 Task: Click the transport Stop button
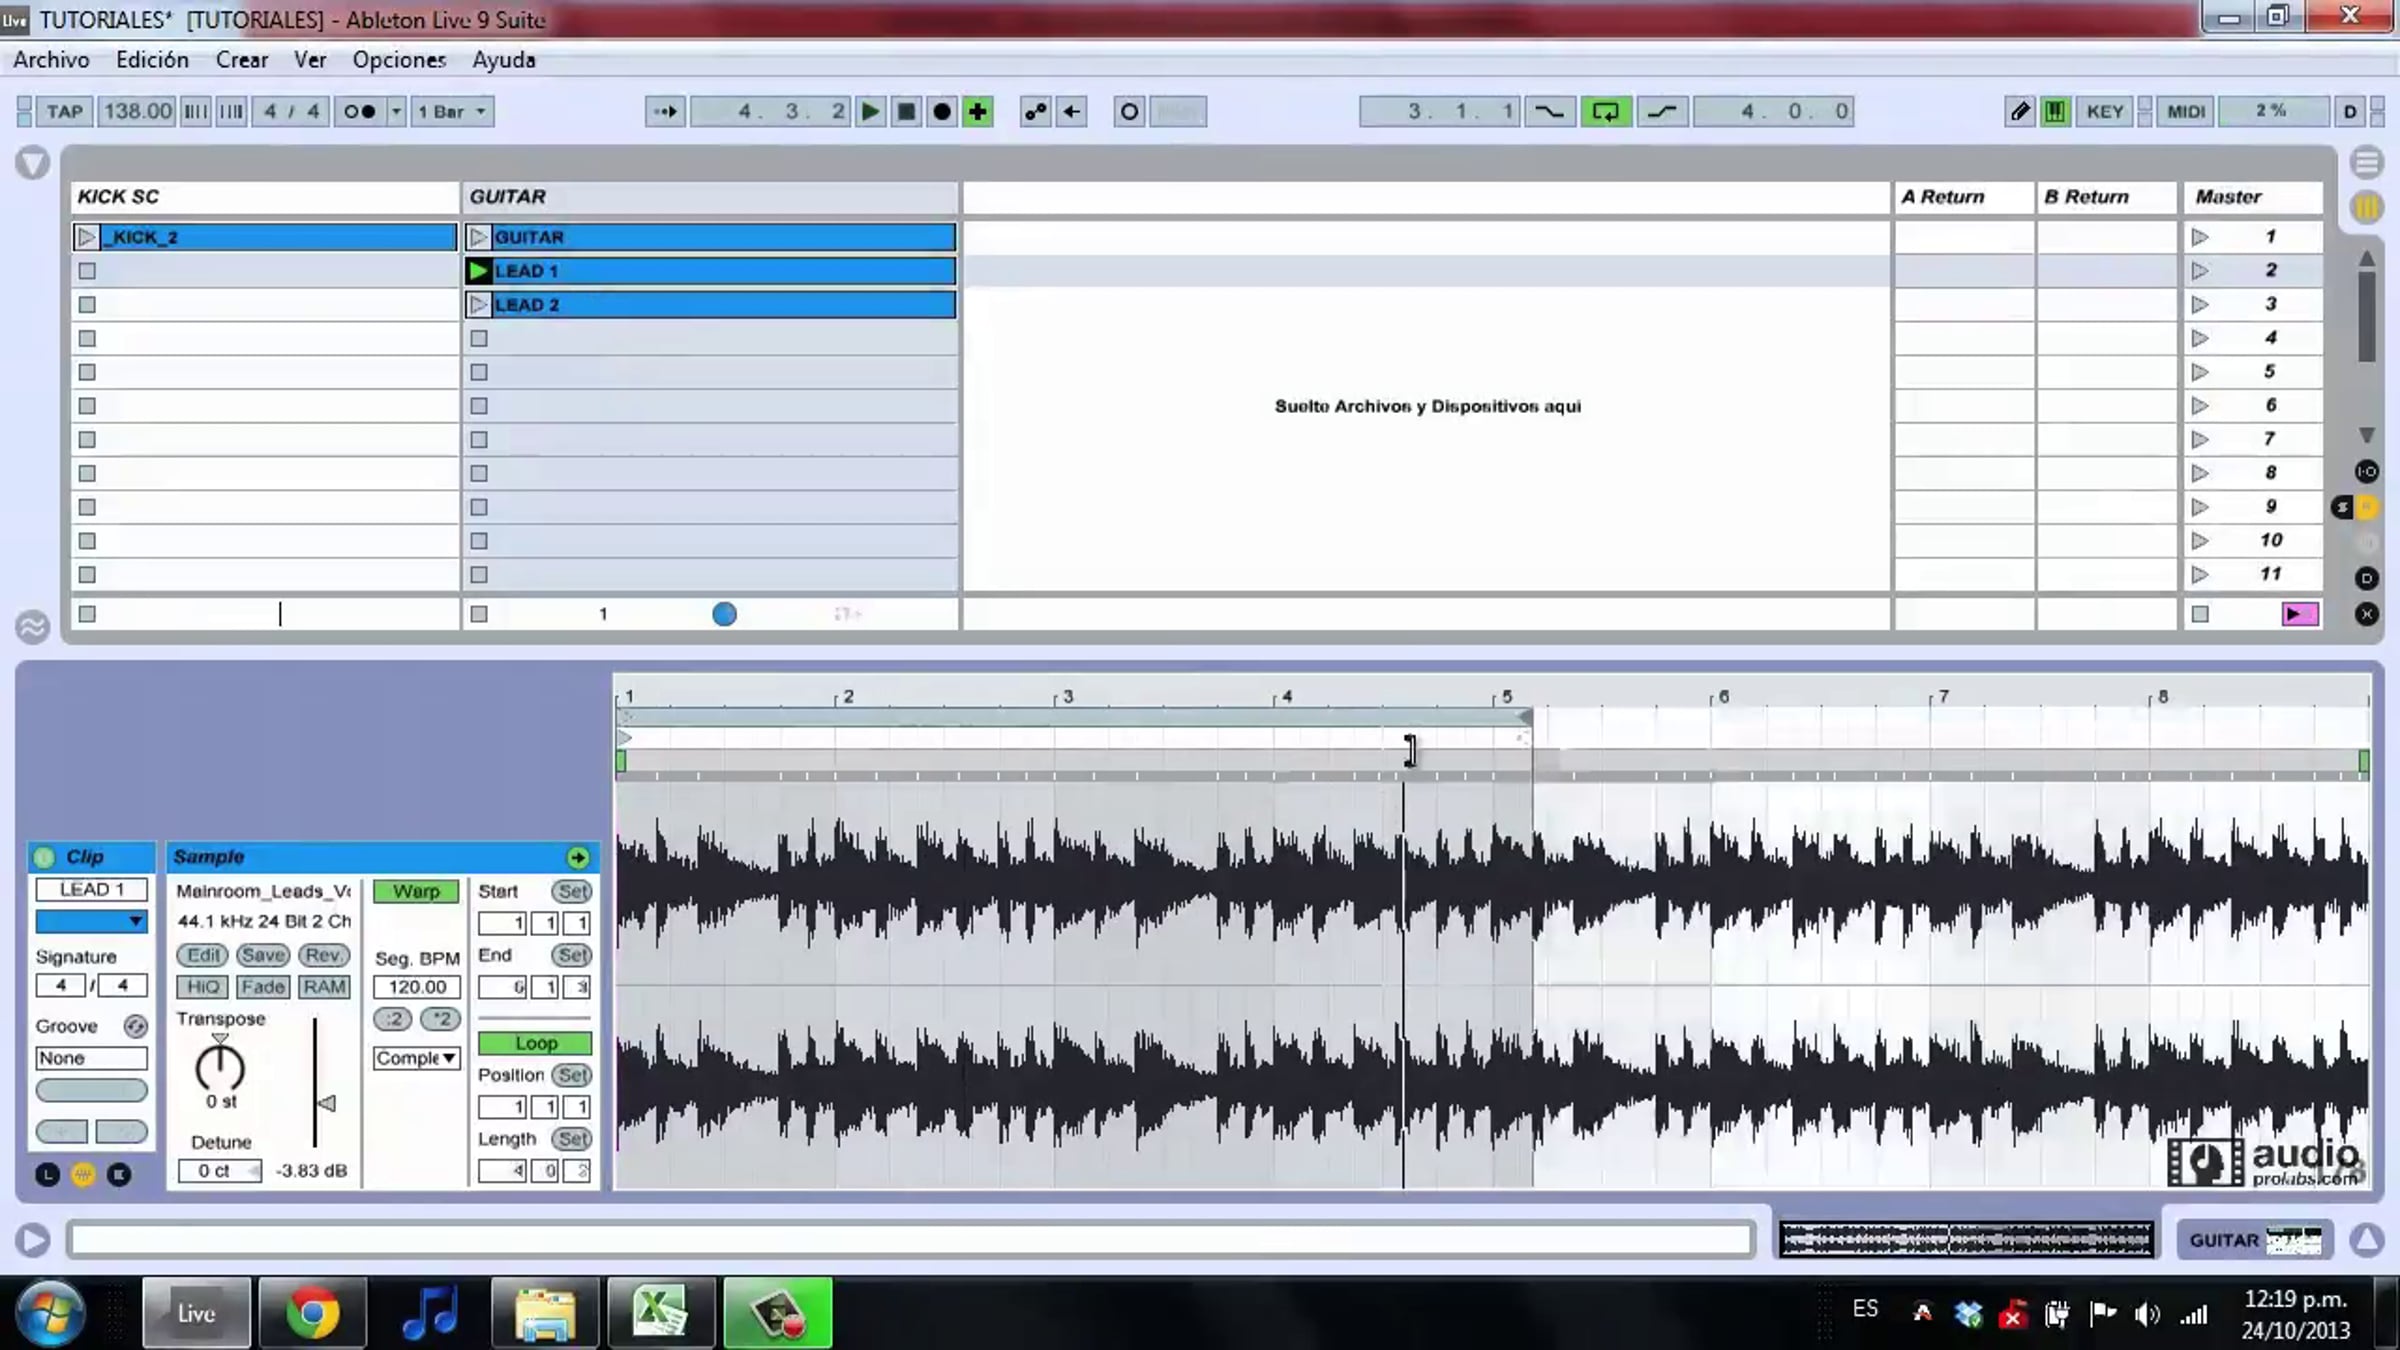(906, 111)
